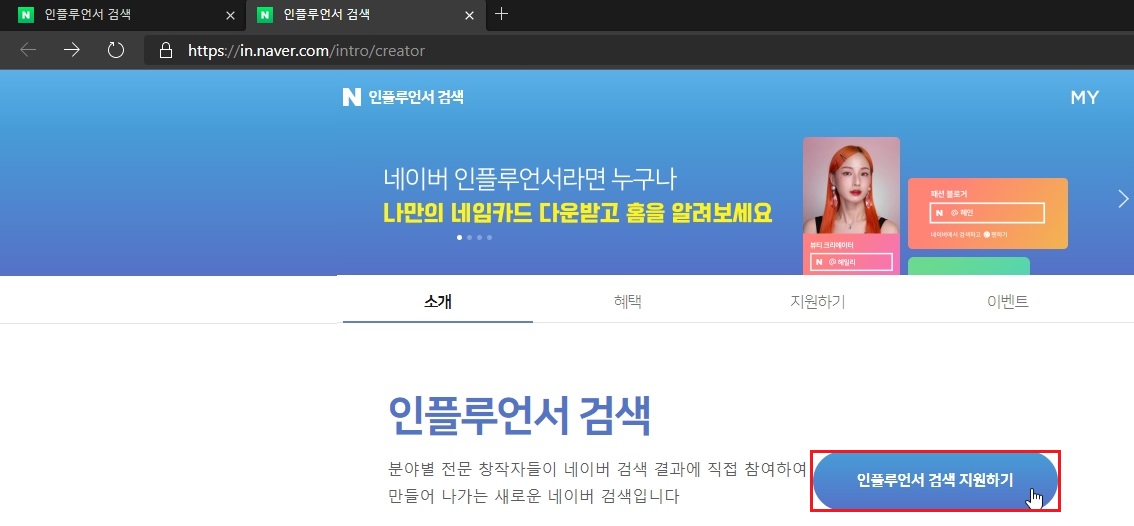Click the address bar URL
The width and height of the screenshot is (1134, 526).
[307, 51]
